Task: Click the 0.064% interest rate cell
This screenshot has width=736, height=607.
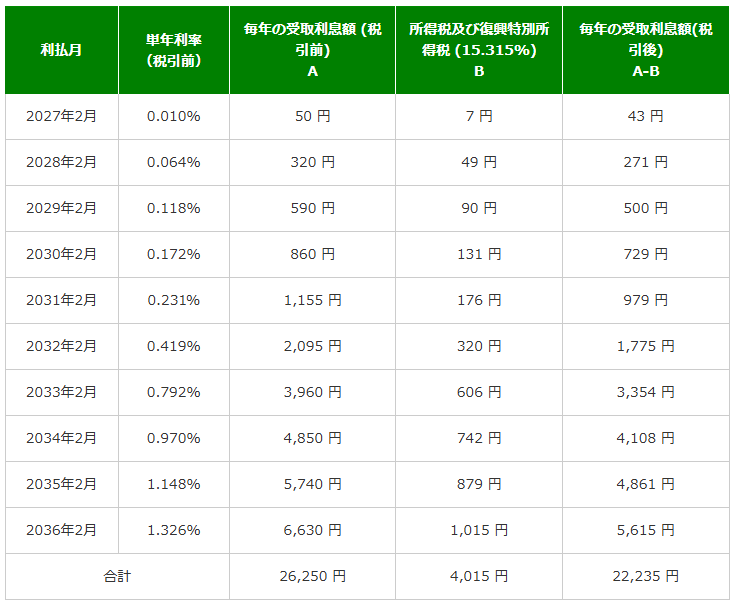Action: tap(173, 162)
